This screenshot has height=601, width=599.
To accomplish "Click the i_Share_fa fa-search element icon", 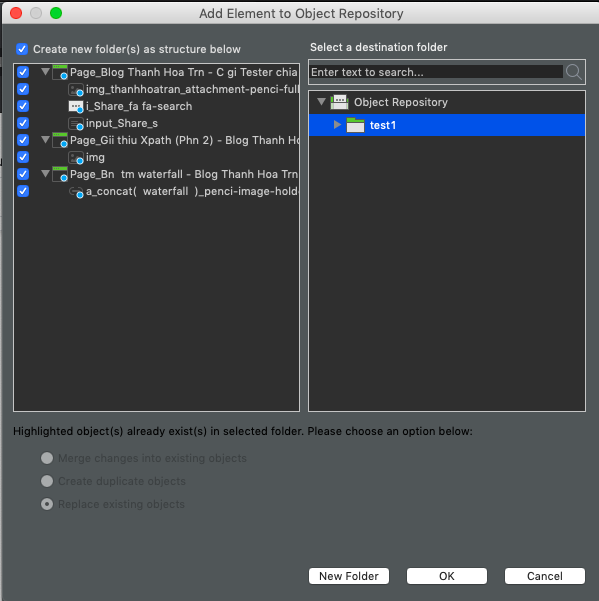I will (76, 106).
